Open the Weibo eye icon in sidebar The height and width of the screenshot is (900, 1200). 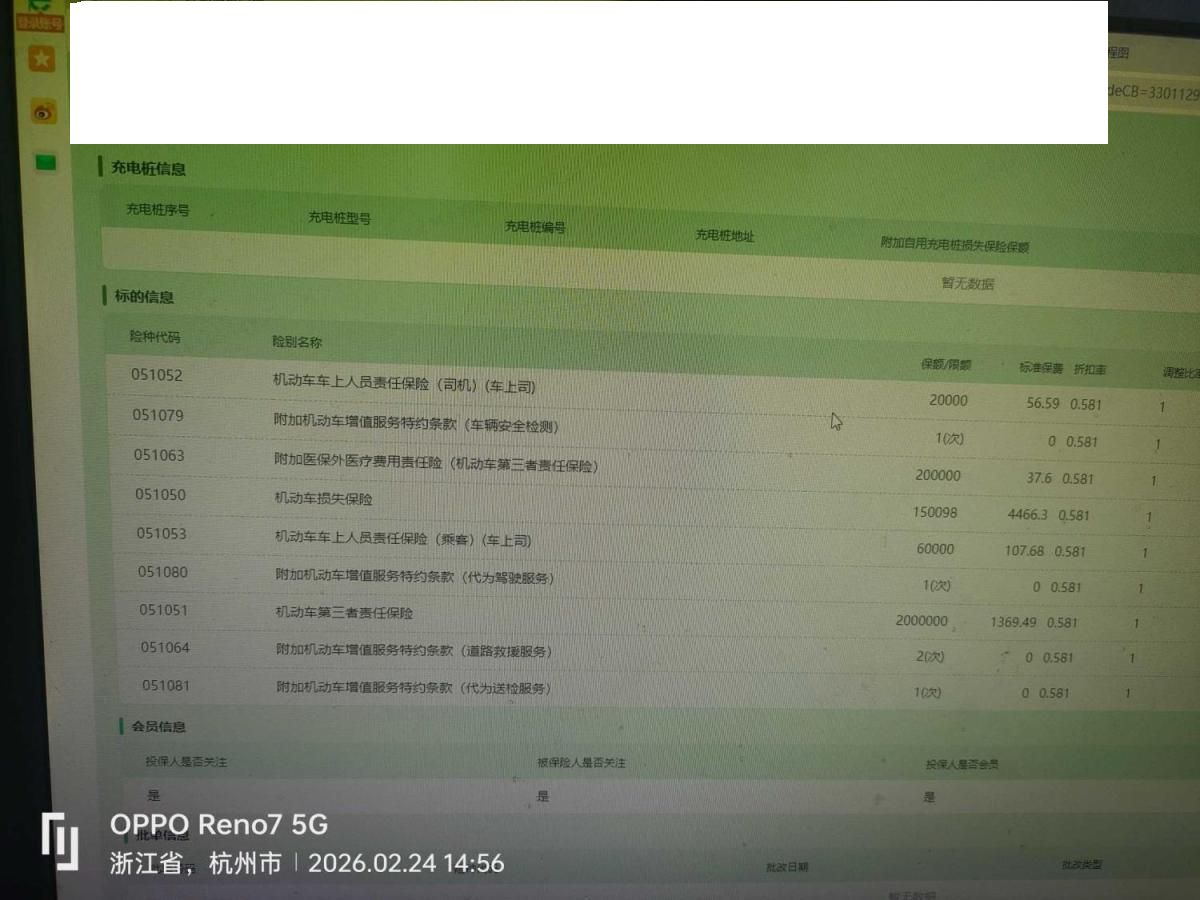coord(43,113)
